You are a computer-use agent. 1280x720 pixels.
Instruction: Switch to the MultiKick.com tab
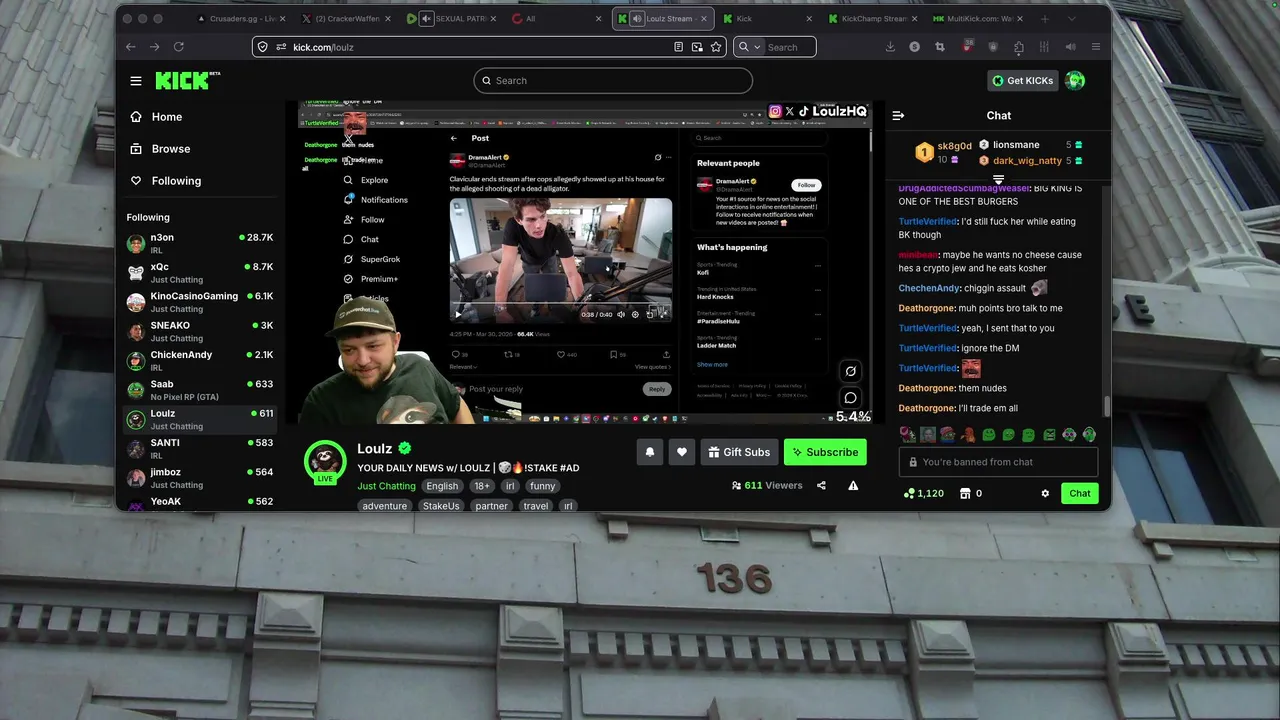(x=977, y=19)
